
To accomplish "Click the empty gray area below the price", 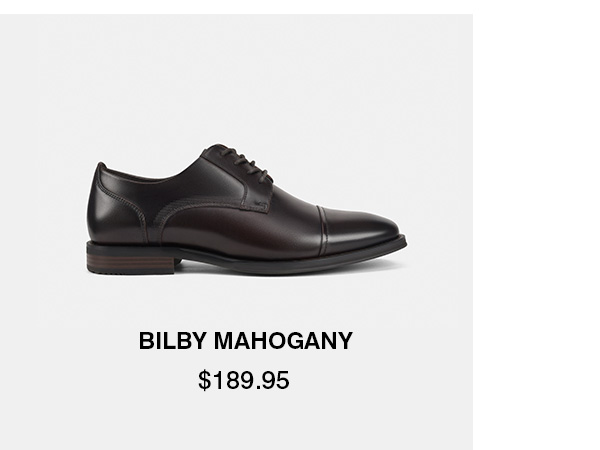I will [236, 421].
